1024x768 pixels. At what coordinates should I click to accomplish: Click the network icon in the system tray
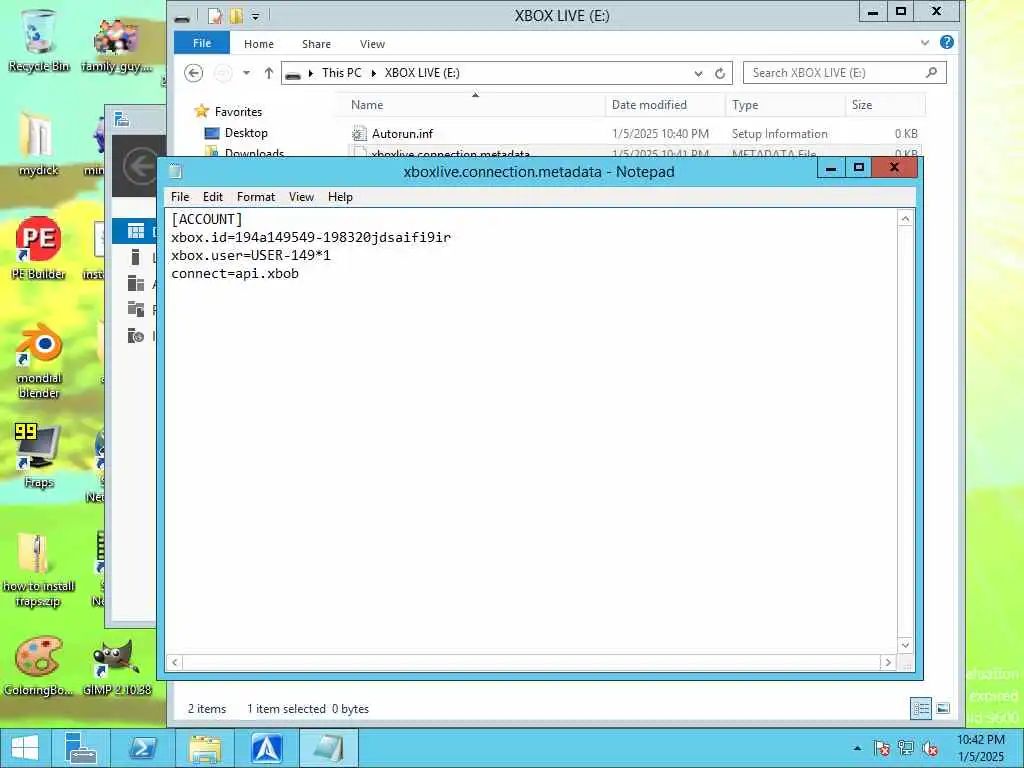point(906,748)
